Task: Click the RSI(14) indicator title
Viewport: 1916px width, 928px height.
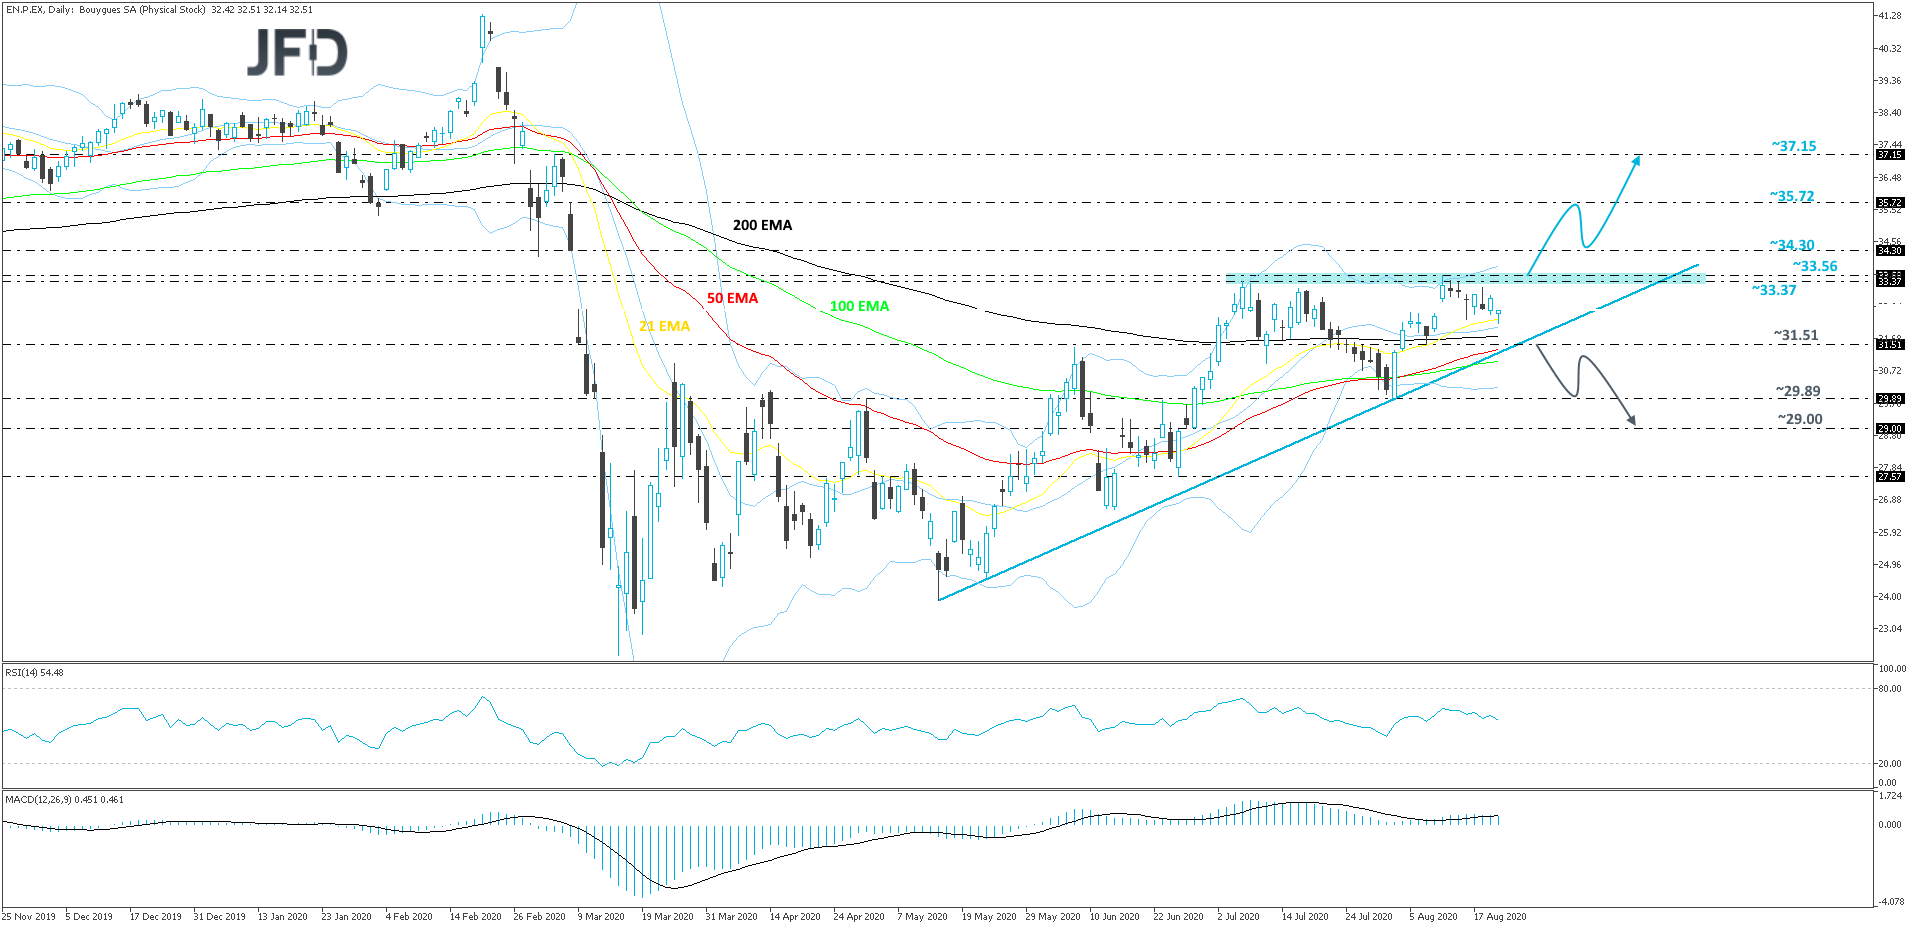Action: [35, 672]
